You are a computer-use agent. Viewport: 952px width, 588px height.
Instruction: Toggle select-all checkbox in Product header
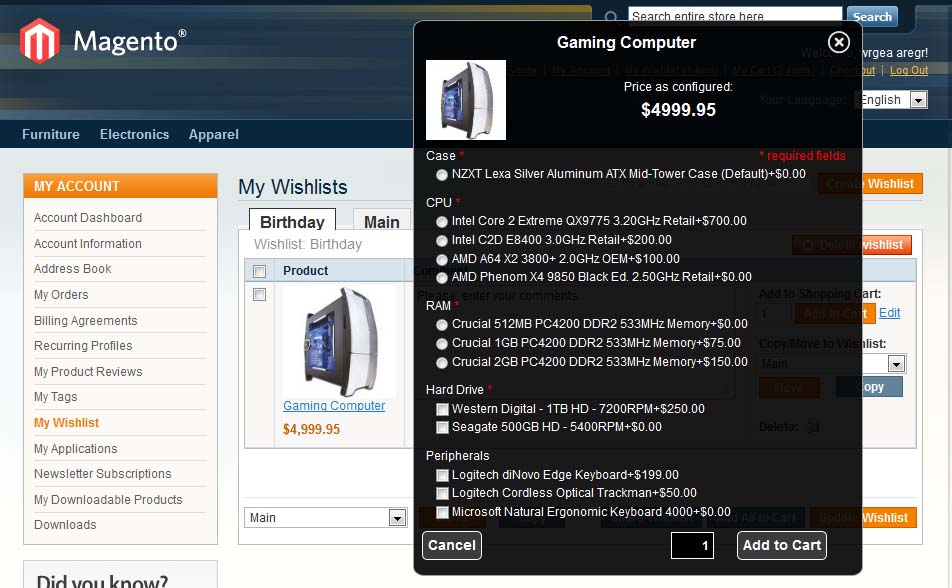click(259, 271)
